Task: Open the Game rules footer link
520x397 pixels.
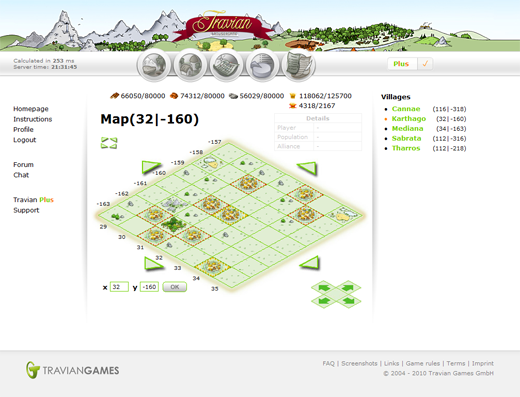Action: (x=423, y=363)
